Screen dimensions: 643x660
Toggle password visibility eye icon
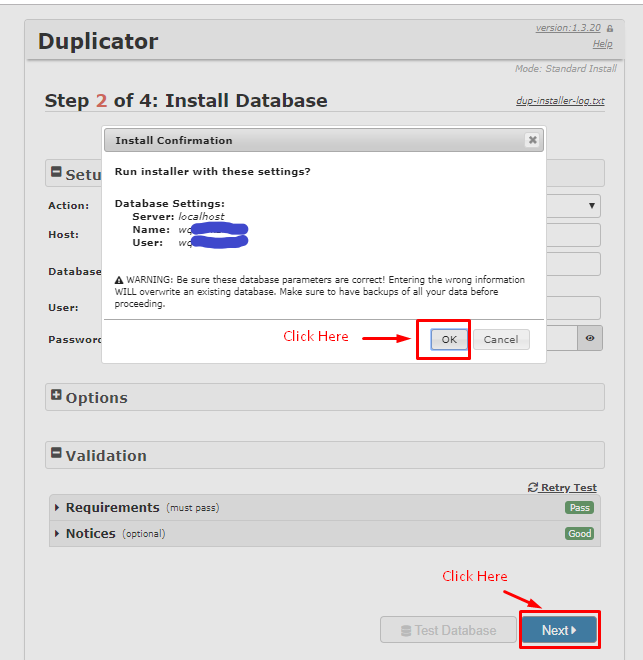point(590,338)
